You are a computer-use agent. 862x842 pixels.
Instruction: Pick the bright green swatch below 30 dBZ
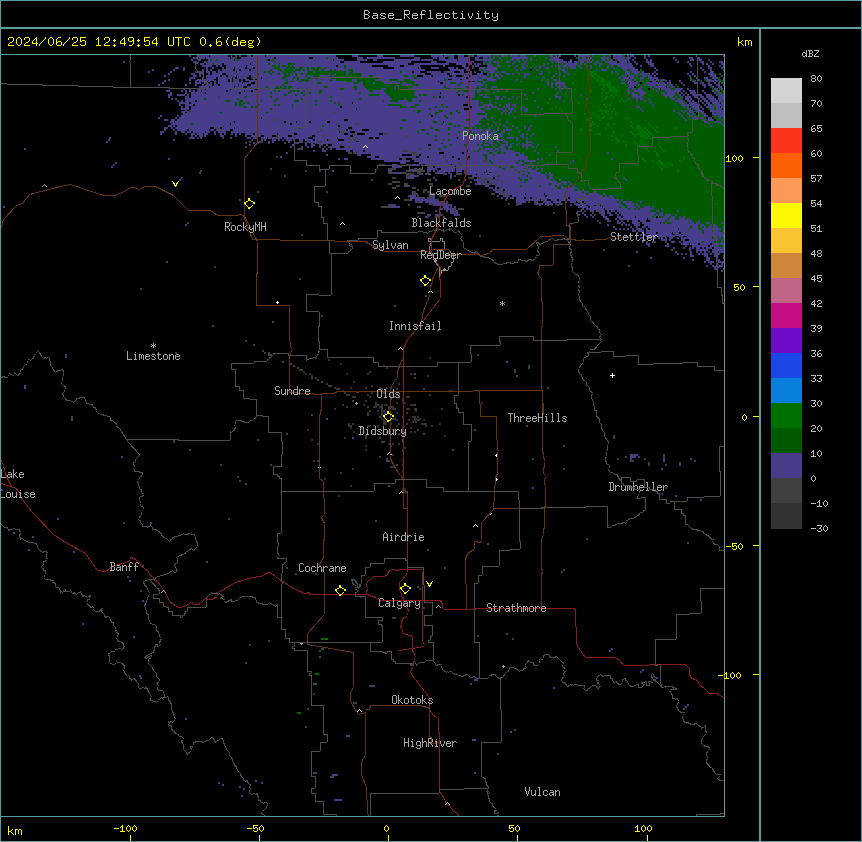[786, 416]
